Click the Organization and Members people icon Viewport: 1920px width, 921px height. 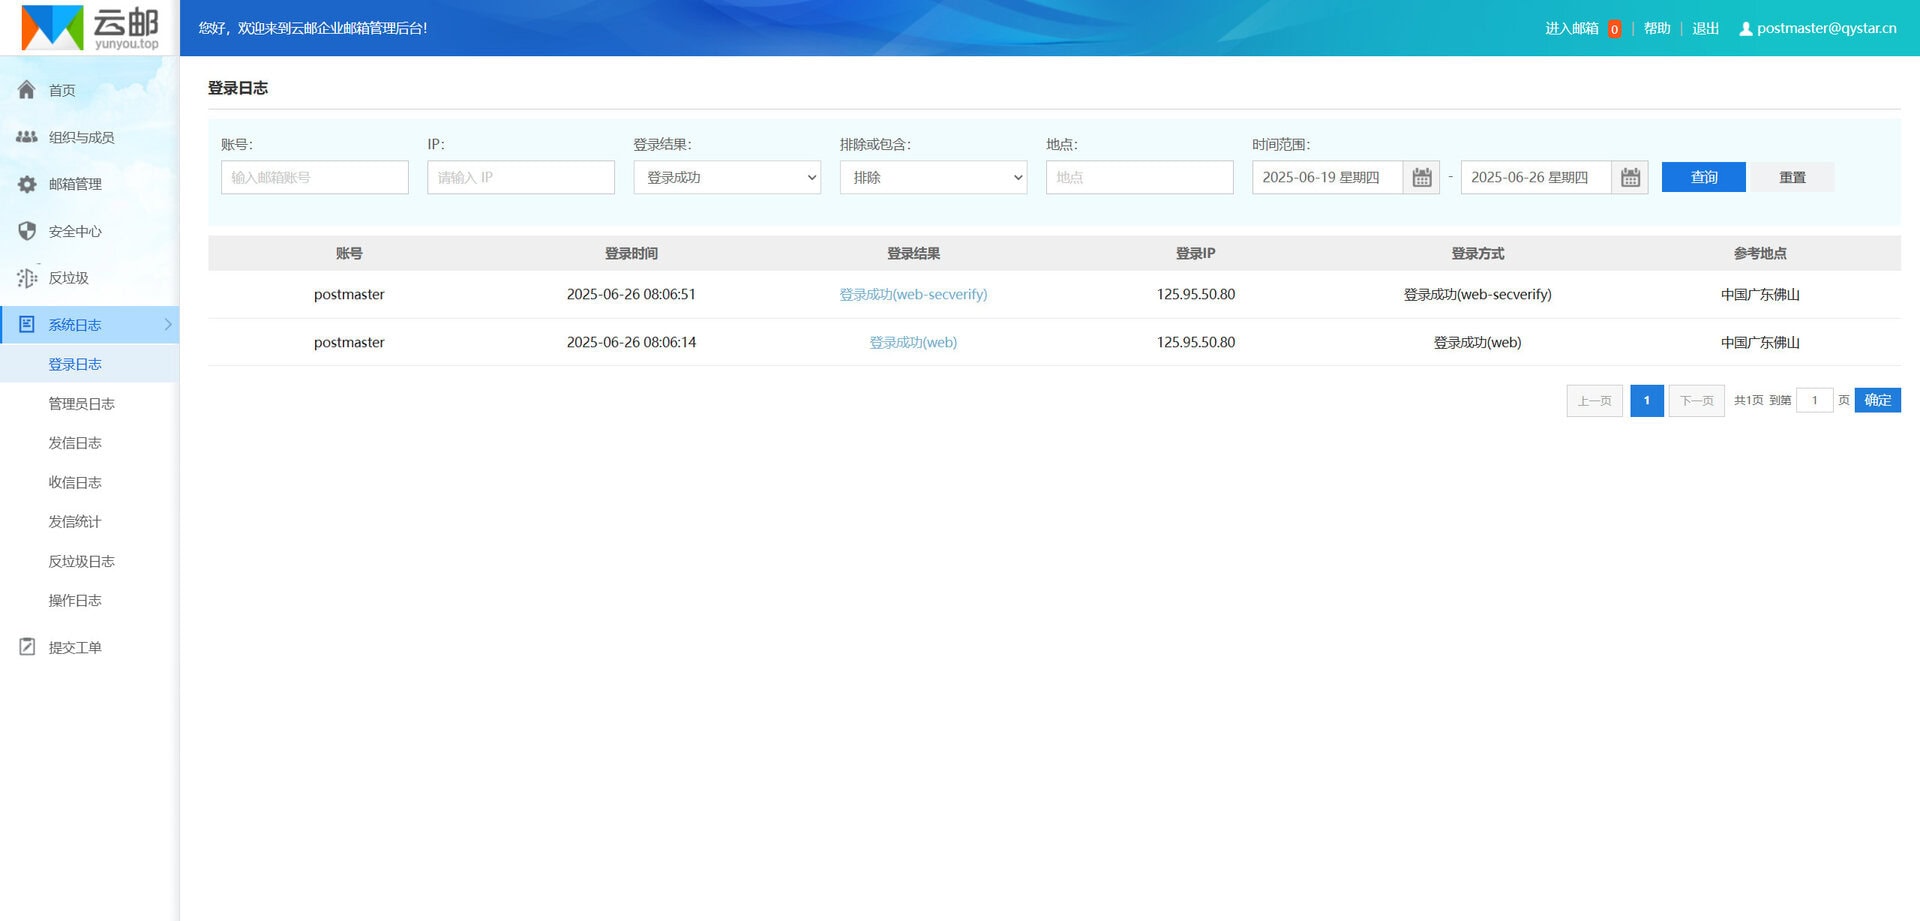pyautogui.click(x=27, y=137)
